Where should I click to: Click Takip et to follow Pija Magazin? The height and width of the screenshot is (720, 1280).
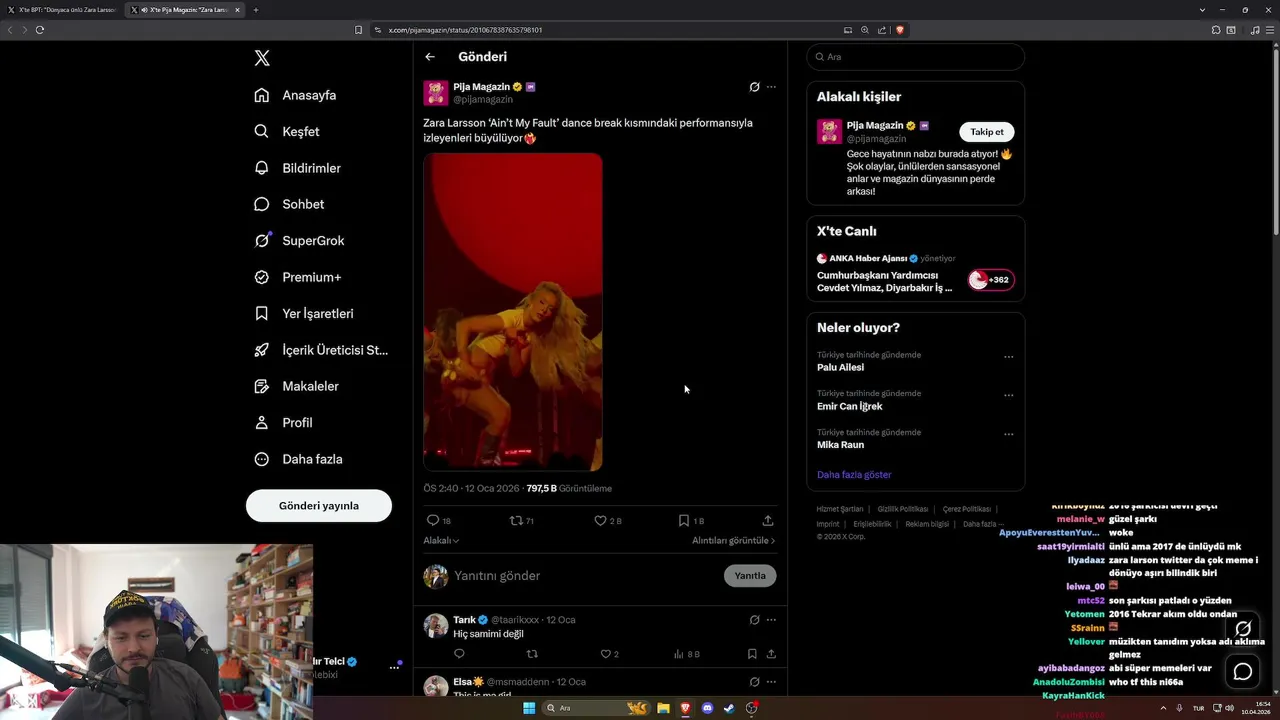(987, 132)
